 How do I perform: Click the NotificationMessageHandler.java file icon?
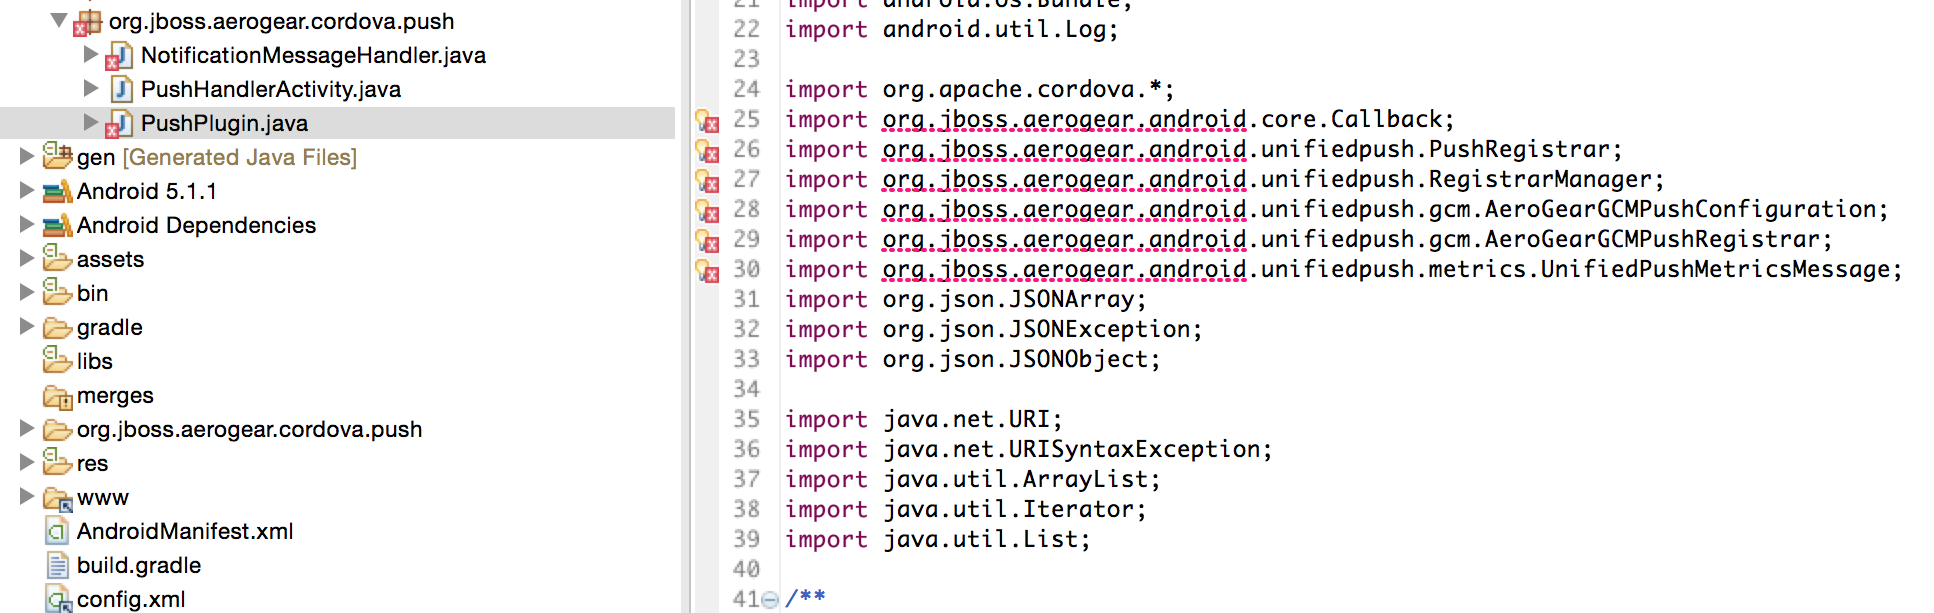point(120,56)
